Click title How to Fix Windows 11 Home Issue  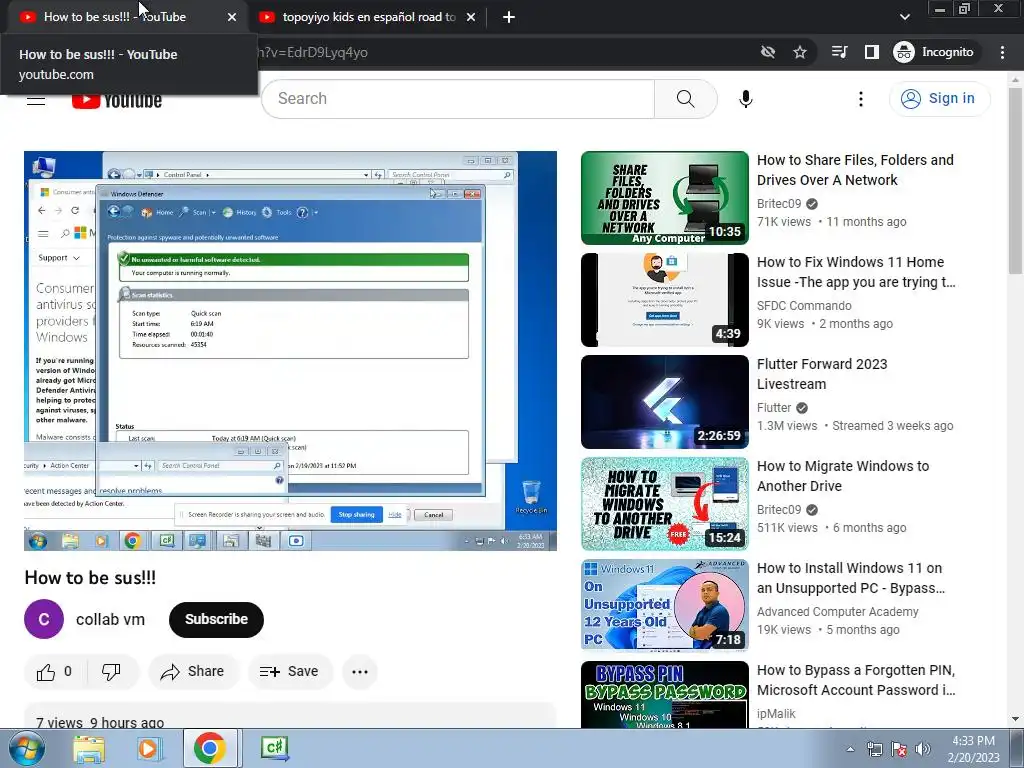tap(856, 272)
